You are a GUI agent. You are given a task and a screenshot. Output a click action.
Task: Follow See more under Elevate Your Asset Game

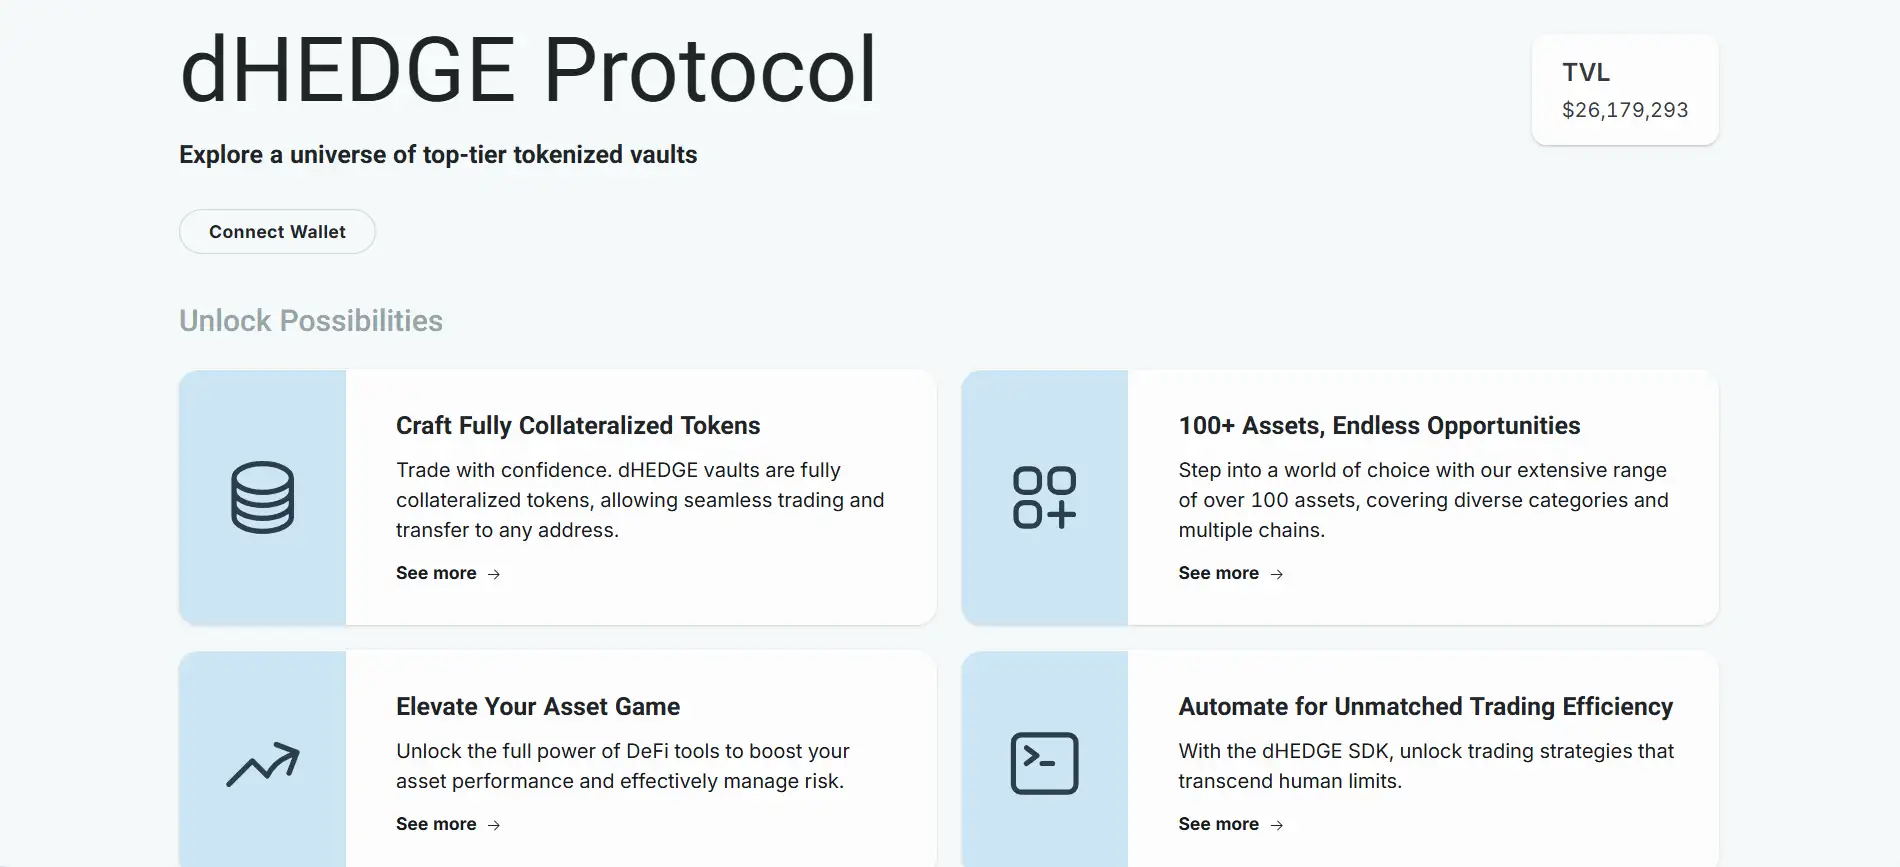[x=436, y=824]
